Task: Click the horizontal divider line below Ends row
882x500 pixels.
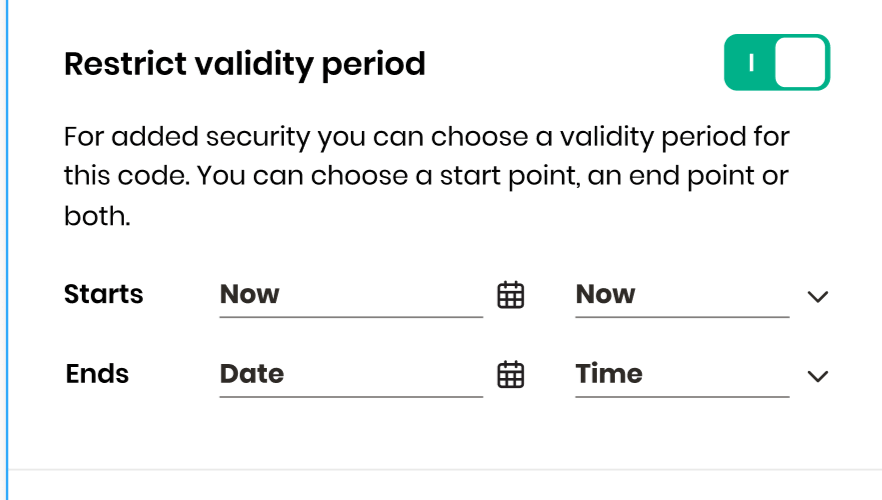Action: click(445, 469)
